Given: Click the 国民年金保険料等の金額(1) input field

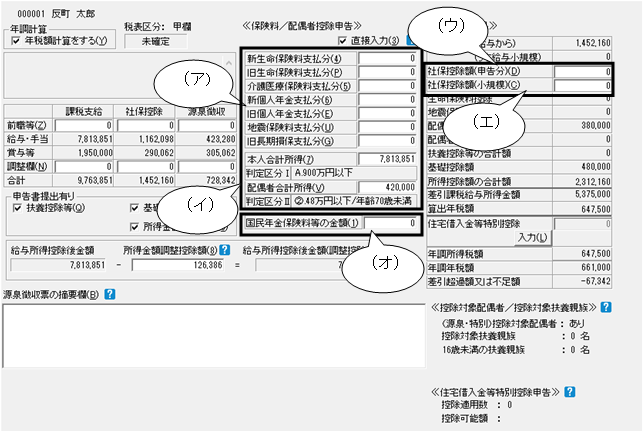Looking at the screenshot, I should pos(390,223).
